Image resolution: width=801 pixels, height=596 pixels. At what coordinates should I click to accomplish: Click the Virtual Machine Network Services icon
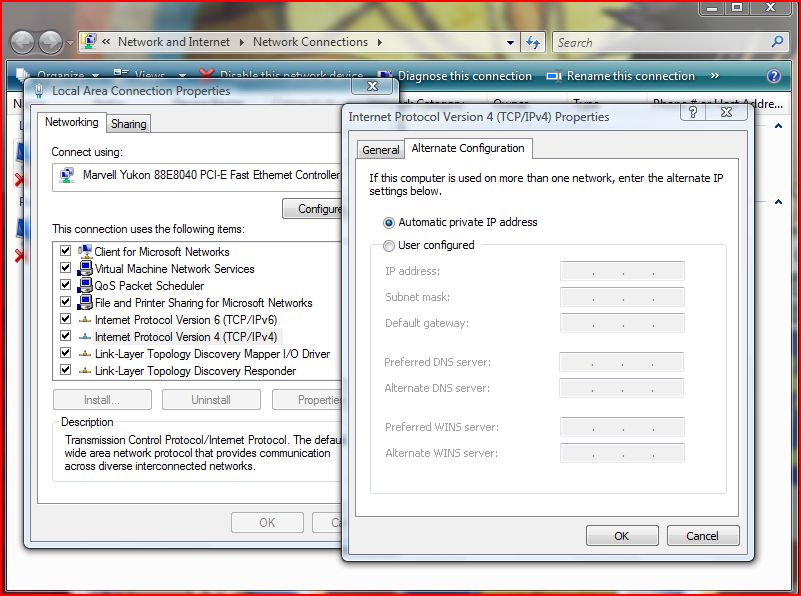point(85,268)
